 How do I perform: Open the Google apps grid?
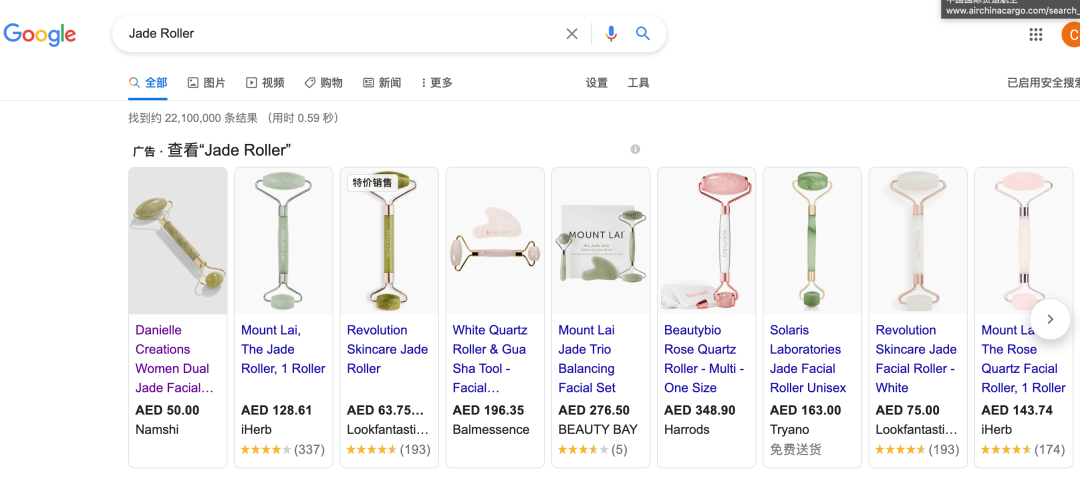[1036, 34]
